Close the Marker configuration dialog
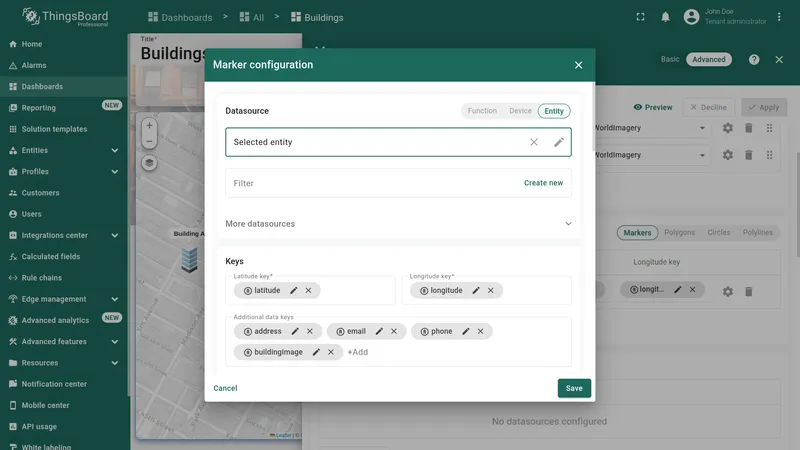This screenshot has height=450, width=800. 578,65
